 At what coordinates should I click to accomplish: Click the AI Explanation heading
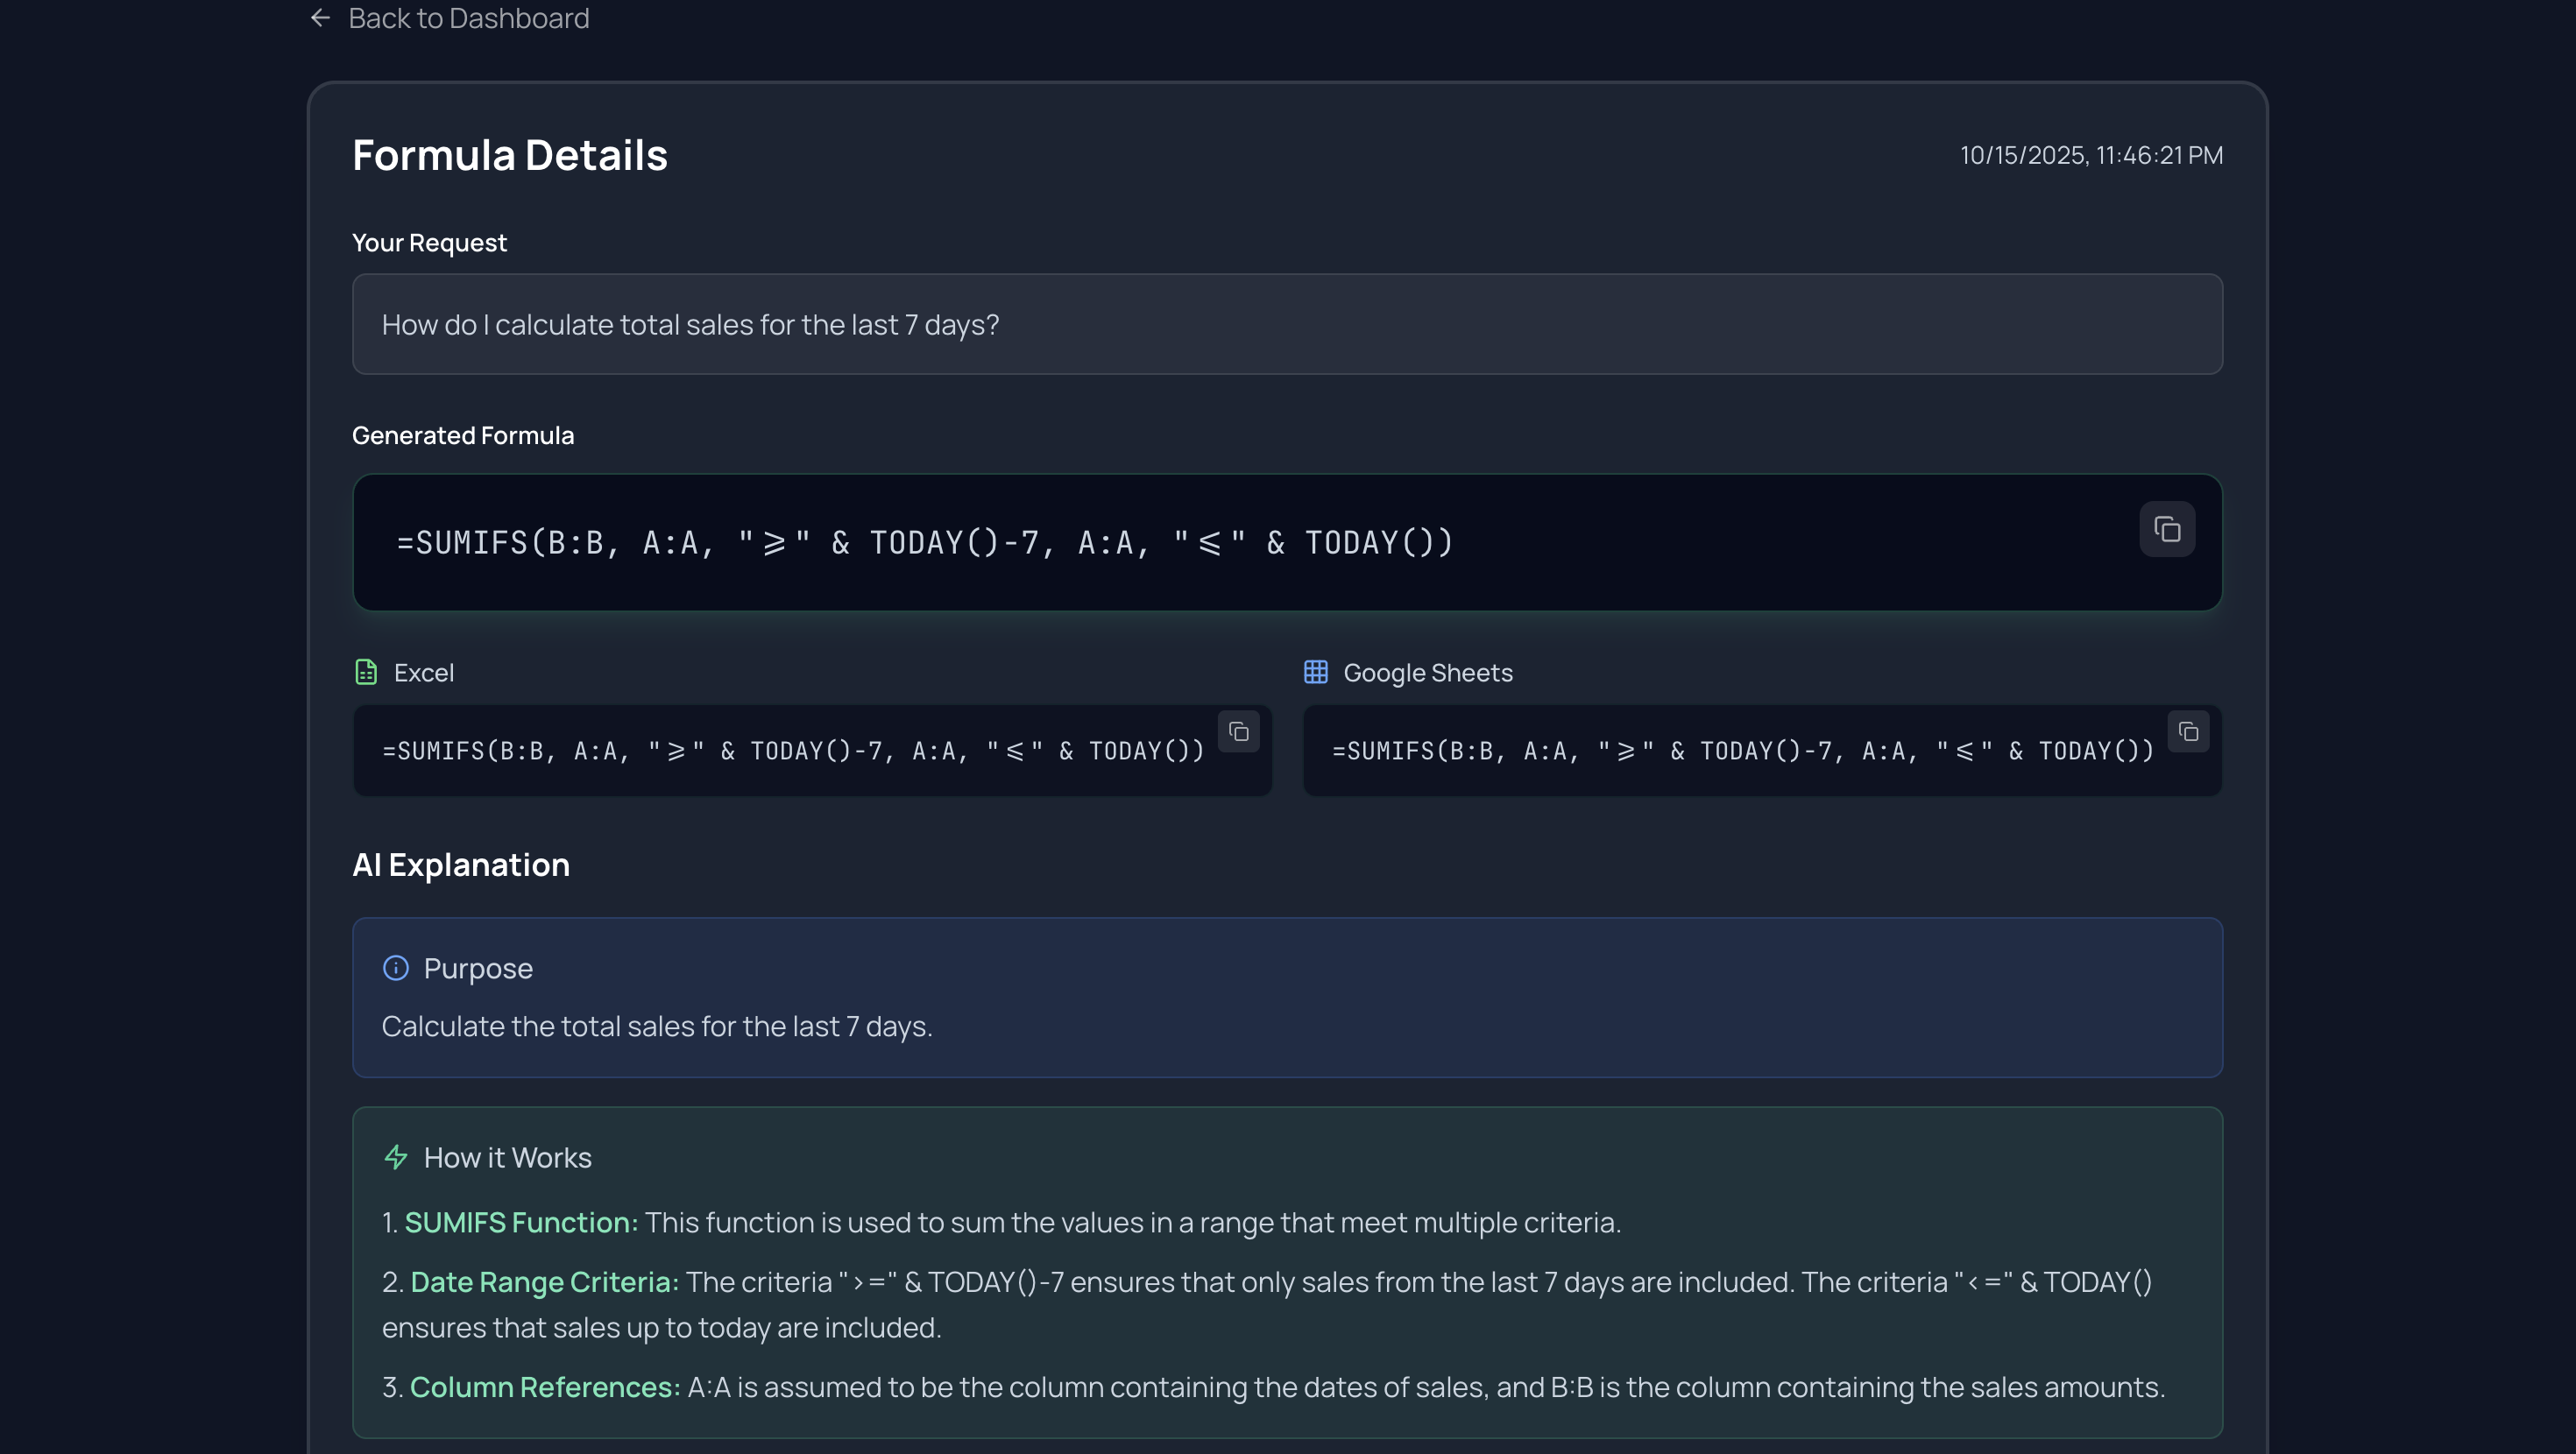460,865
